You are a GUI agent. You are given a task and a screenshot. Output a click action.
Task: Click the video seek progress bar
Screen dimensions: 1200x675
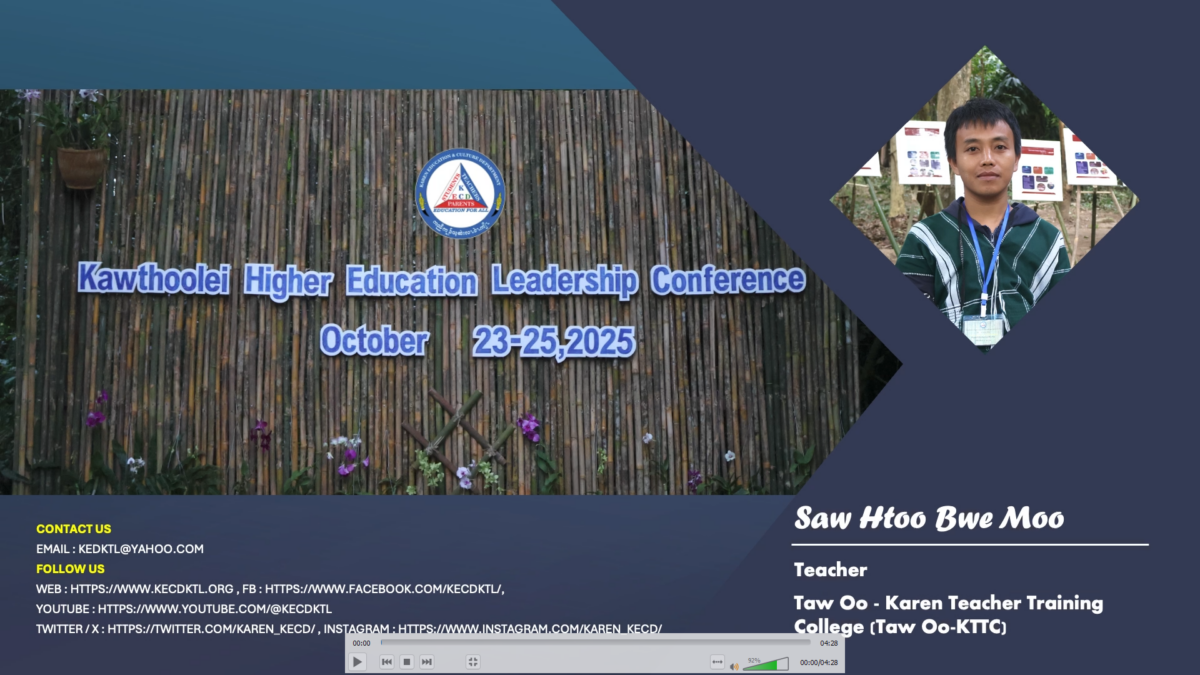click(x=595, y=643)
